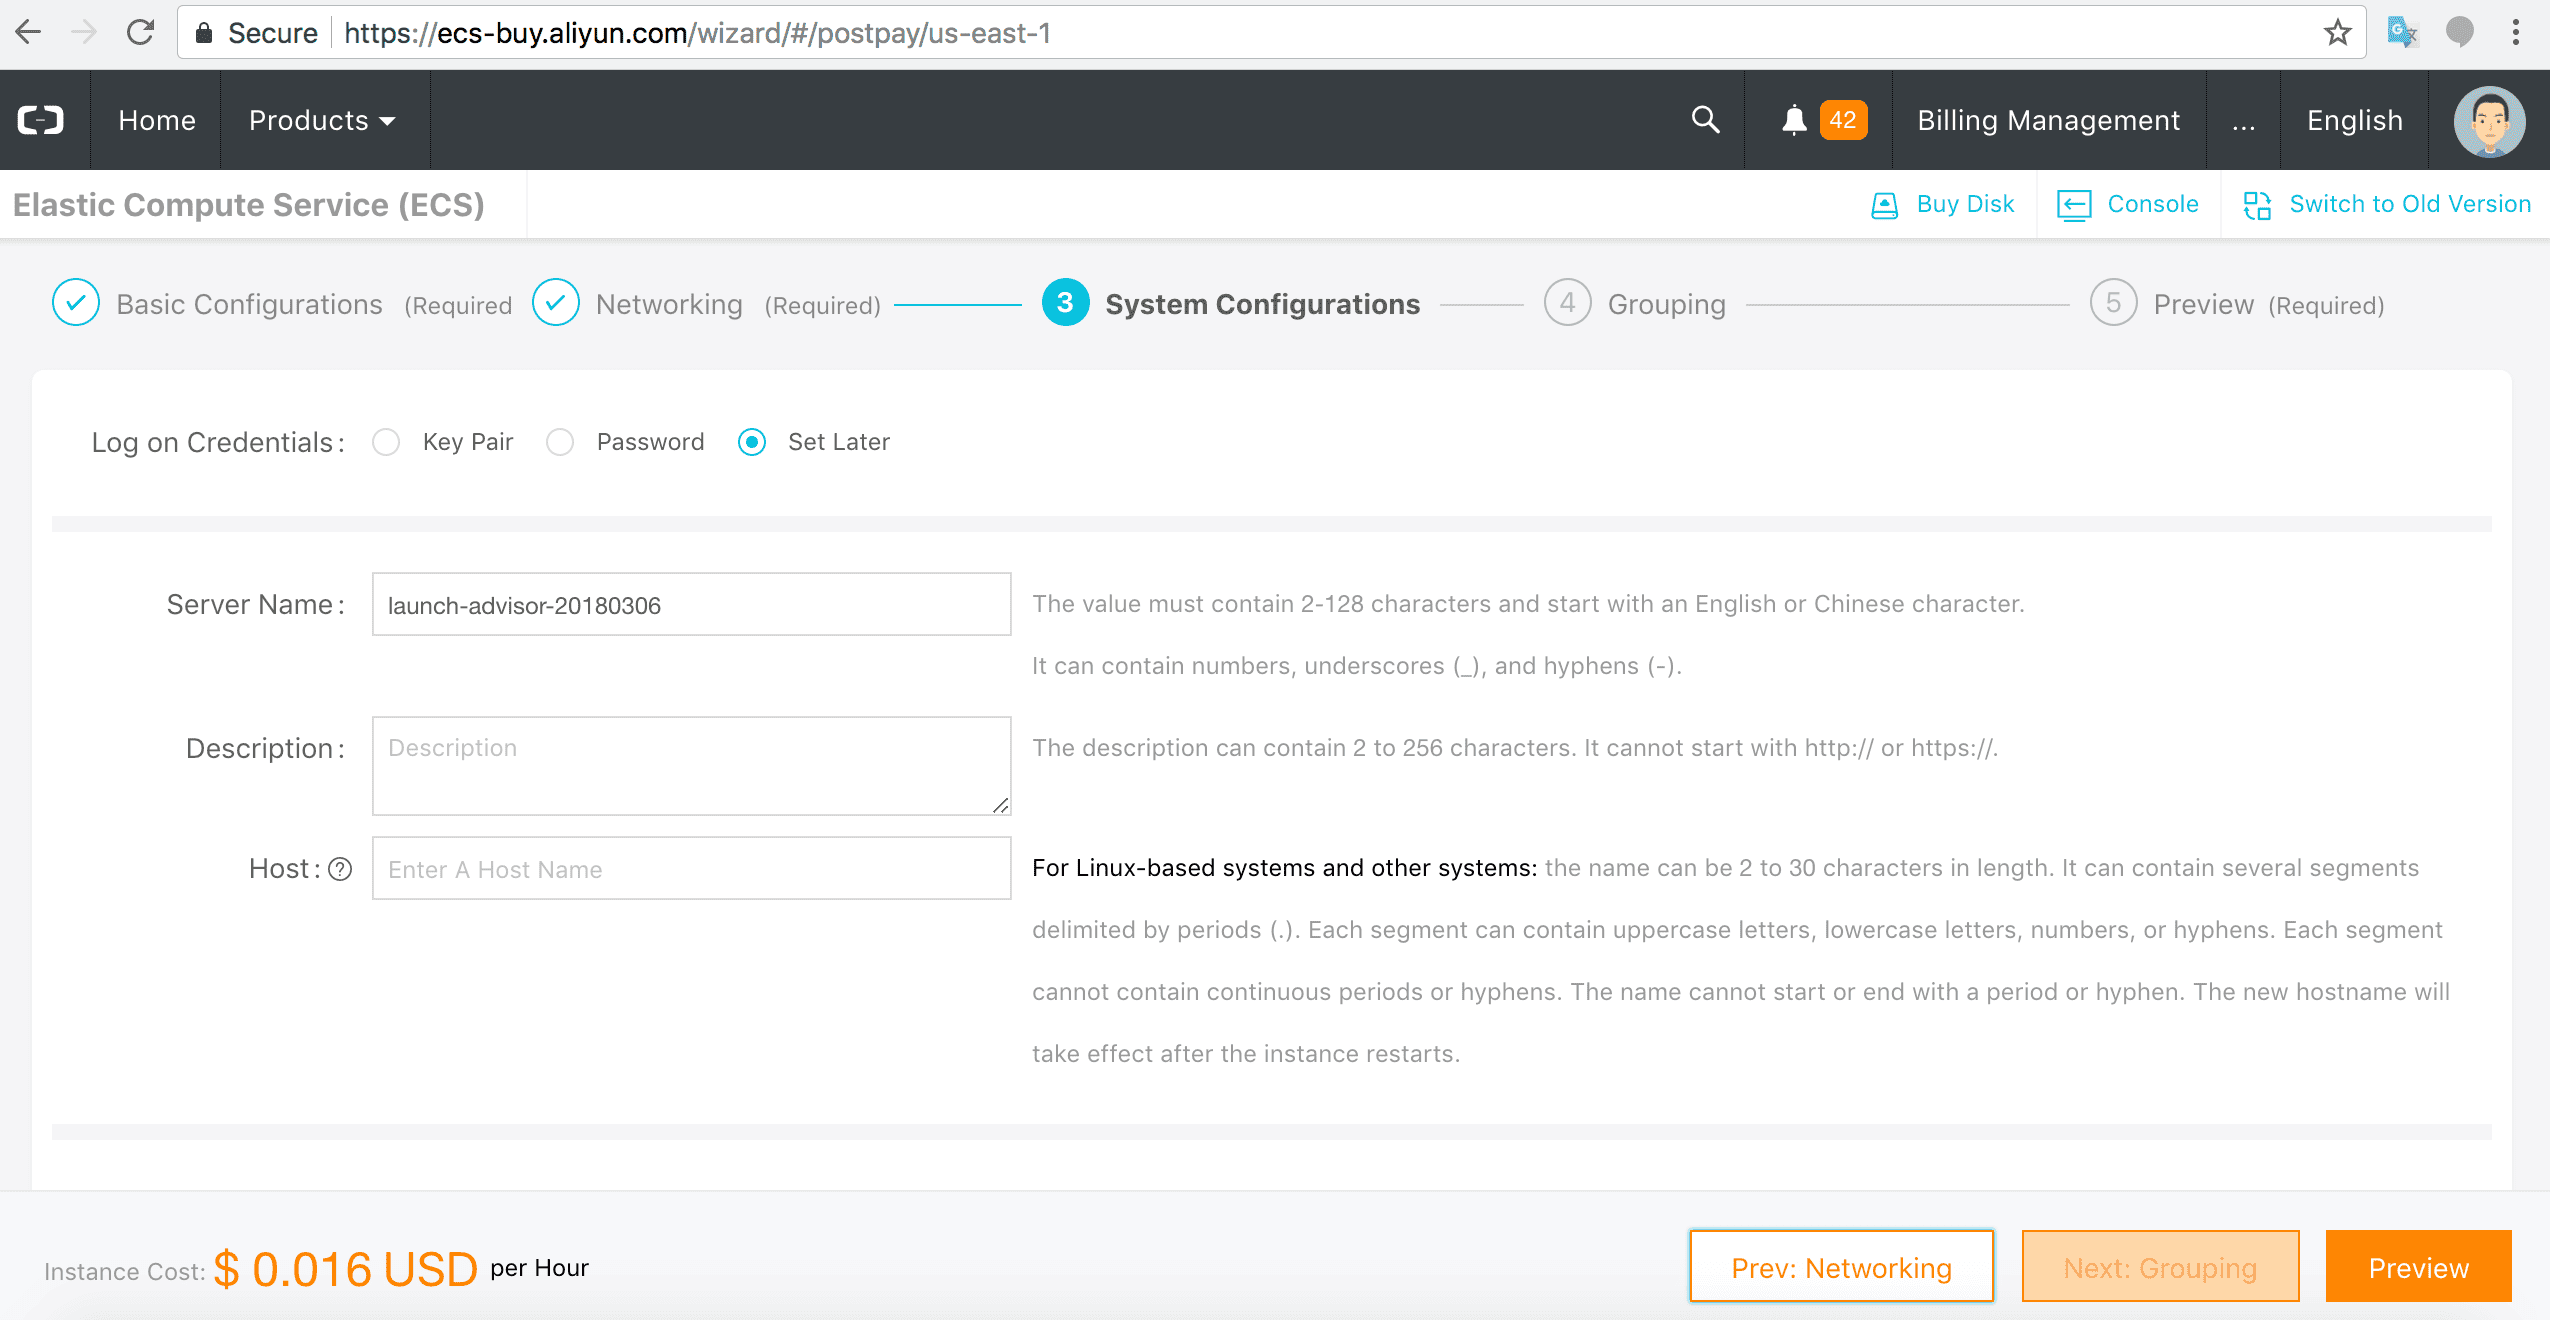The height and width of the screenshot is (1320, 2550).
Task: Click the Host help question mark icon
Action: pyautogui.click(x=340, y=869)
